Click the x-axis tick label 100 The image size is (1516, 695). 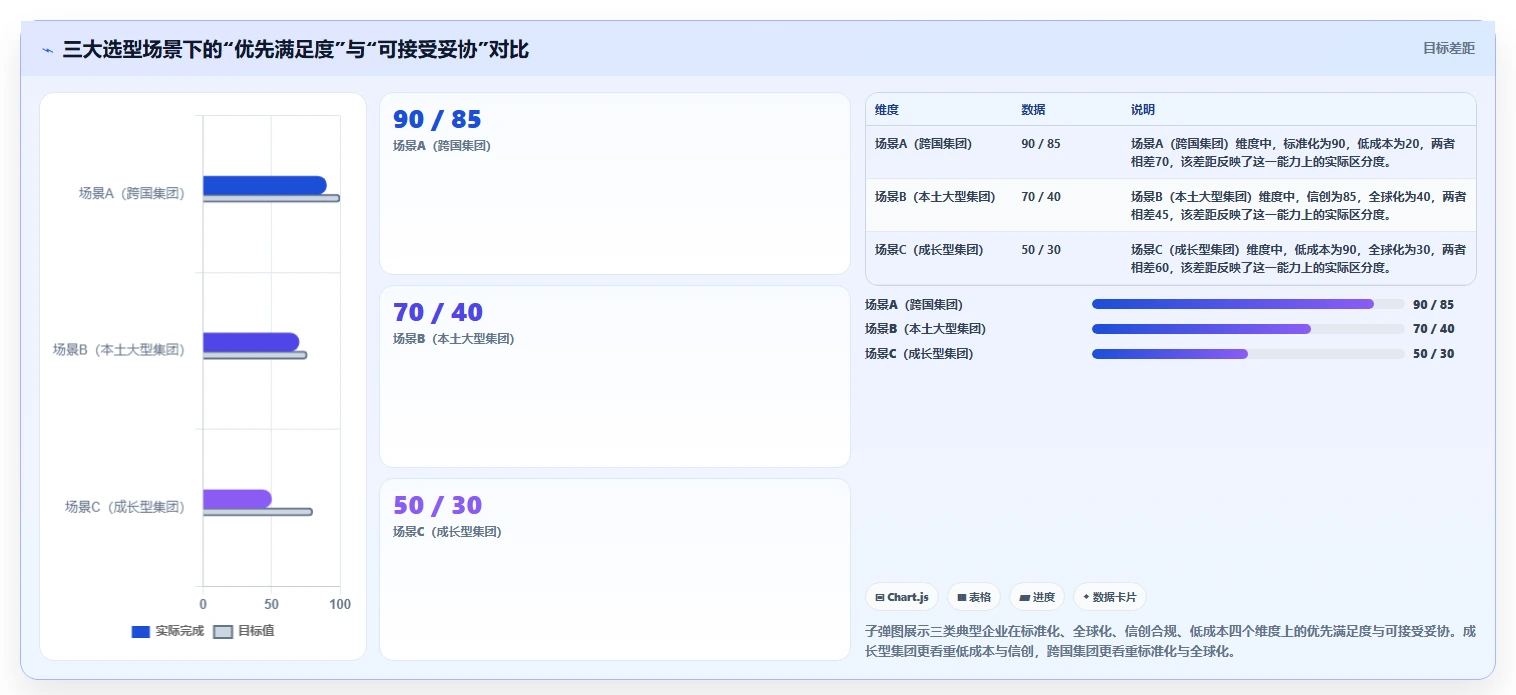pos(340,604)
